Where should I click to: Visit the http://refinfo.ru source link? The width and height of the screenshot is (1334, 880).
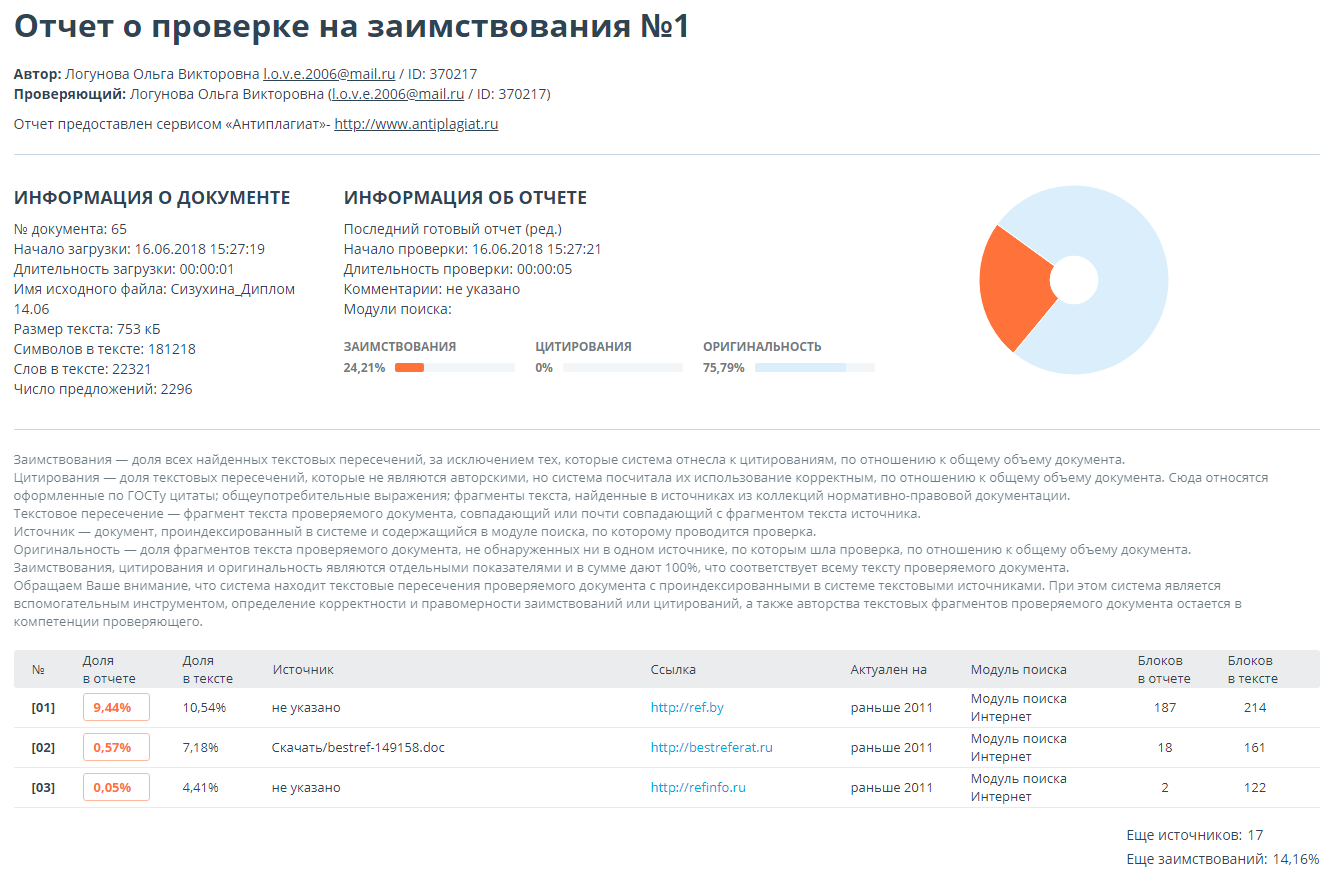tap(698, 788)
